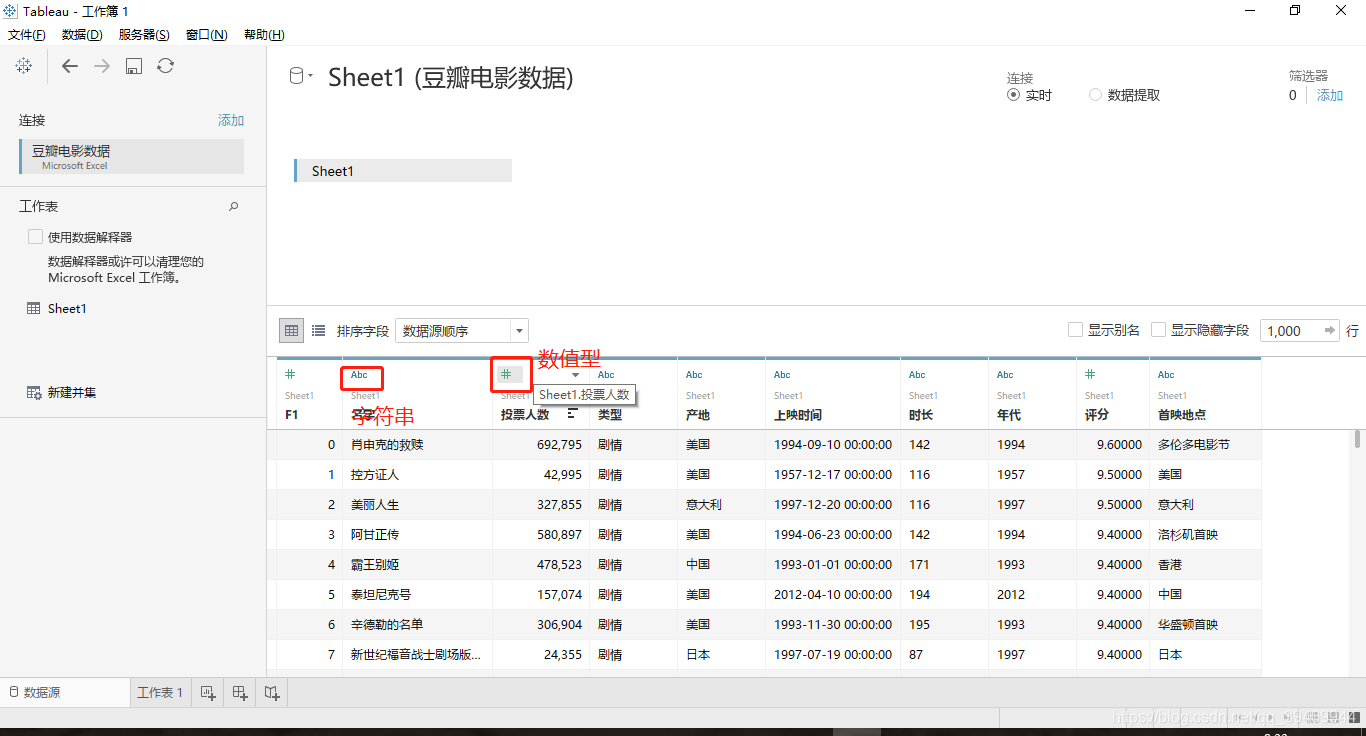Screen dimensions: 1366x736
Task: Click the 添加 link under 筛选器
Action: pyautogui.click(x=1330, y=95)
